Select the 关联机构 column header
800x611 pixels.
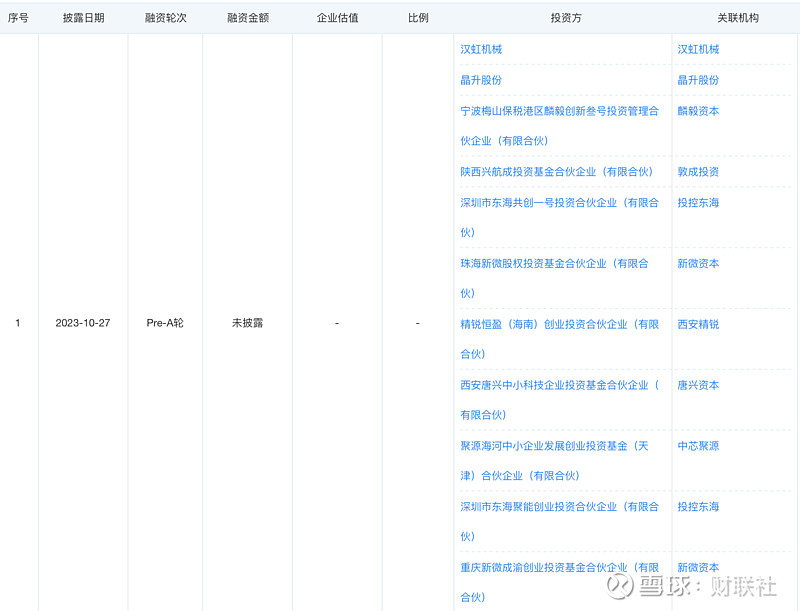click(738, 18)
